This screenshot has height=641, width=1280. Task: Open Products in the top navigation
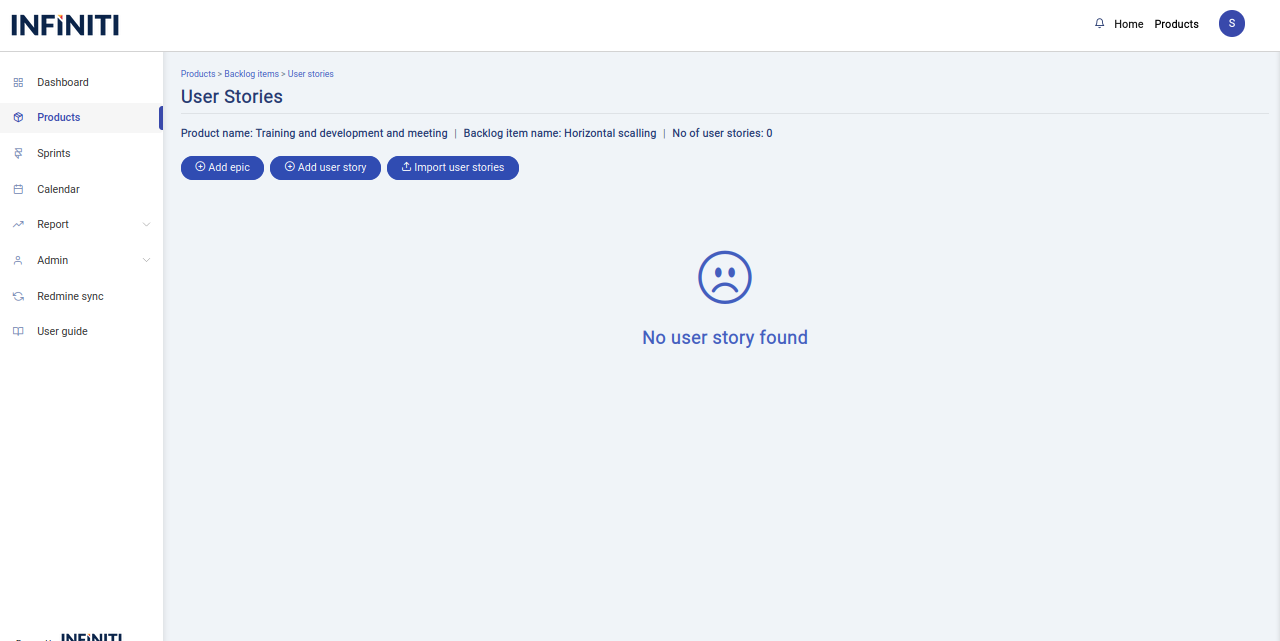pyautogui.click(x=1176, y=24)
